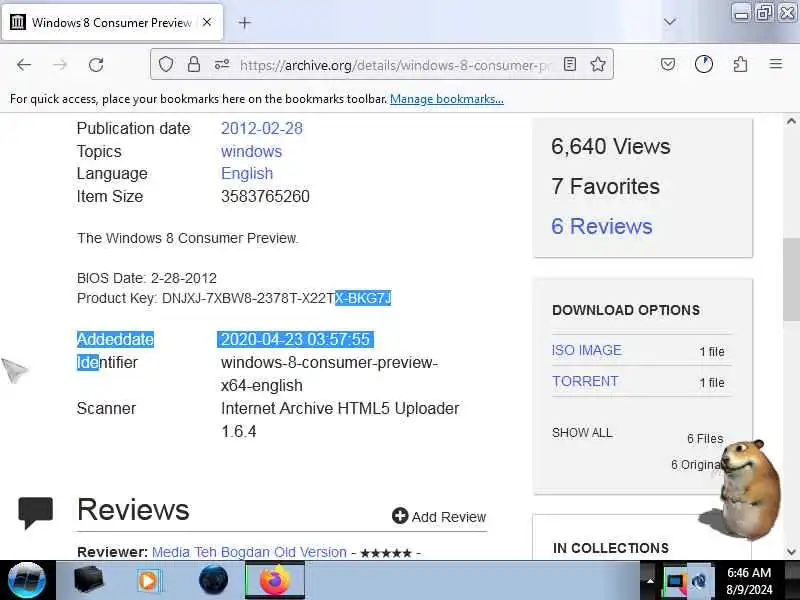Viewport: 800px width, 600px height.
Task: Open reviewer Media Teh Bogdan Old Version
Action: click(x=249, y=552)
